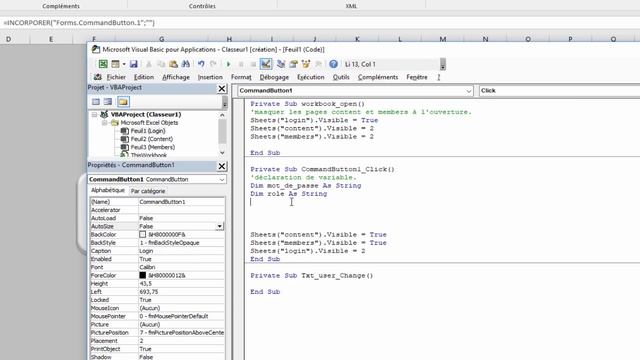
Task: Click the View Code icon in Project pane
Action: (96, 102)
